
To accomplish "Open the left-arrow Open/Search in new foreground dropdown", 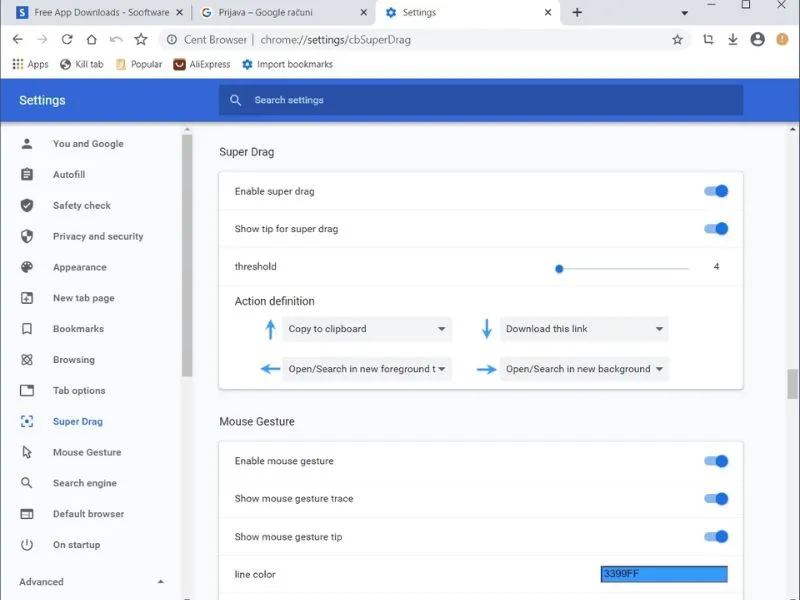I will tap(367, 369).
